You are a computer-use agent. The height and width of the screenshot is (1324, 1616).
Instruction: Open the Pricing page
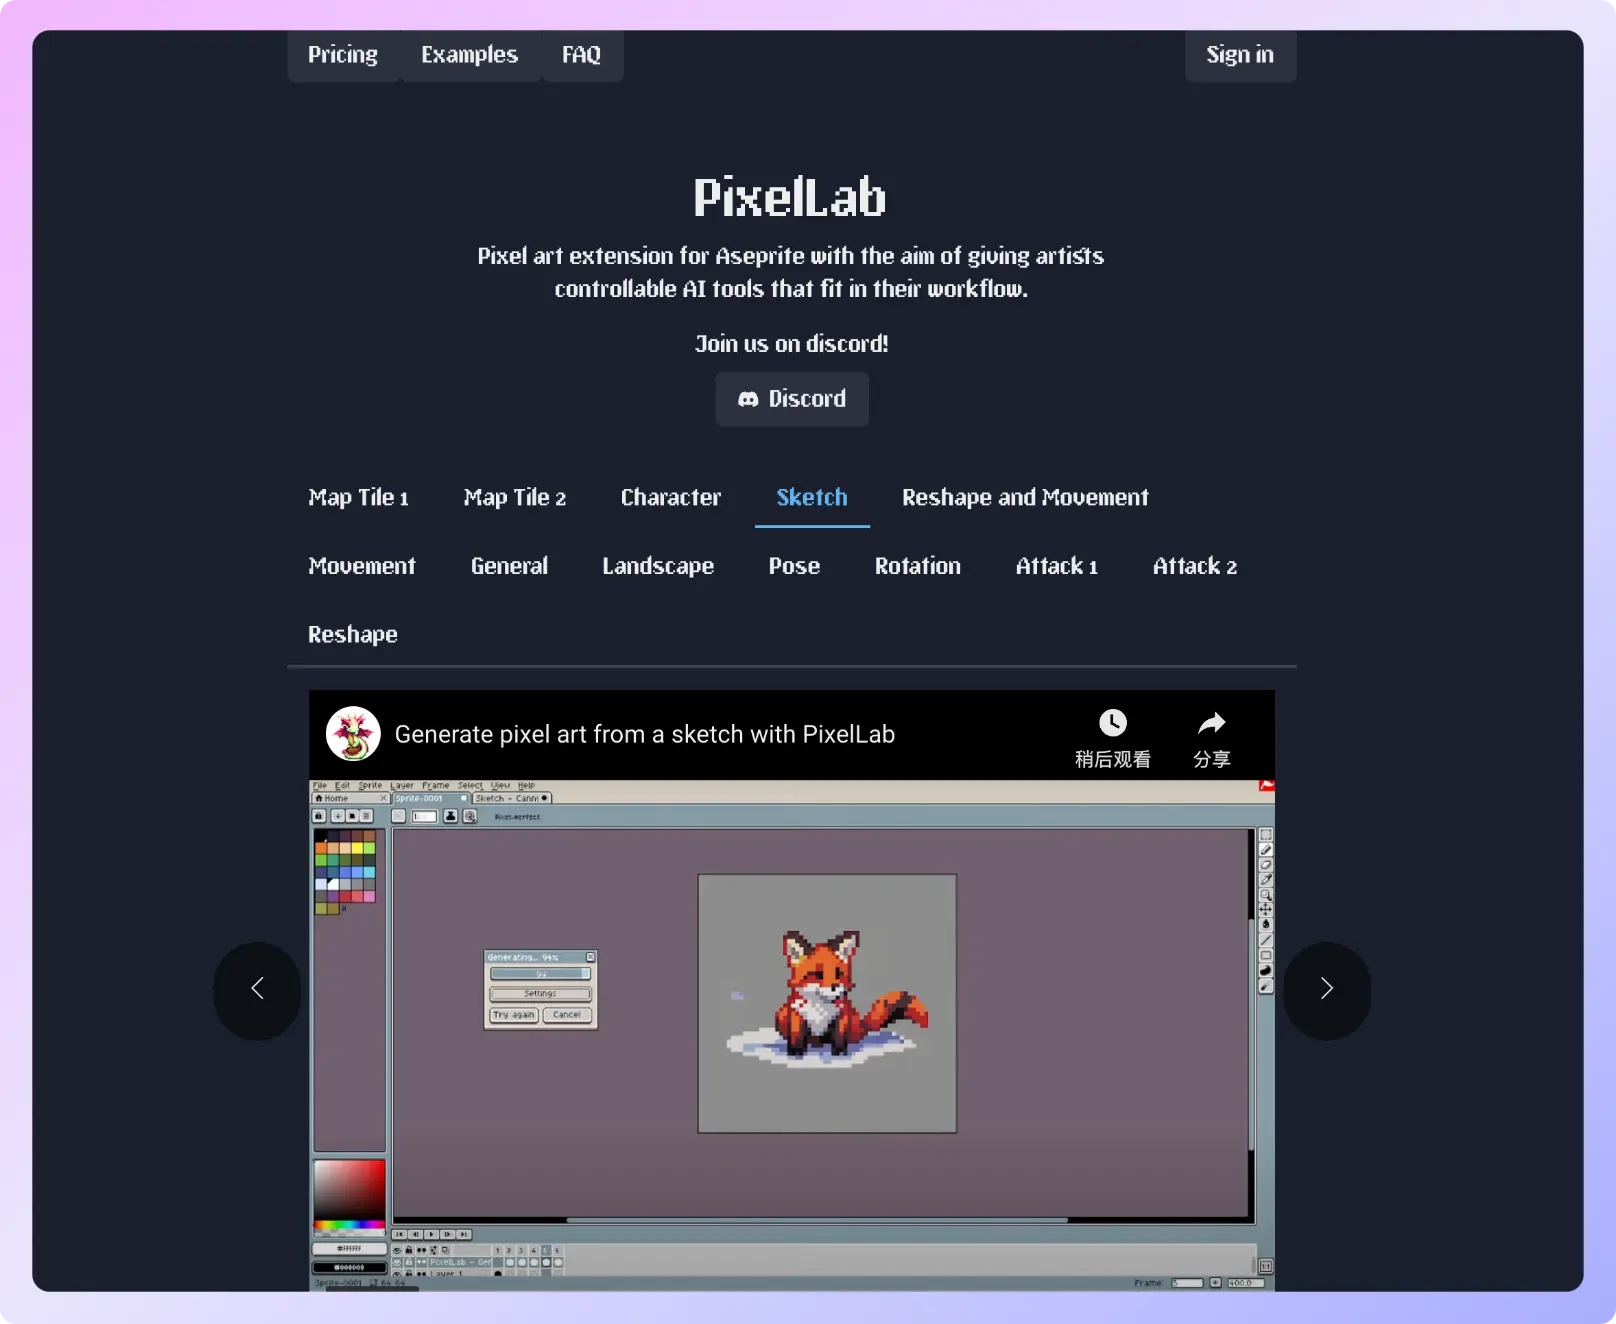[x=342, y=55]
